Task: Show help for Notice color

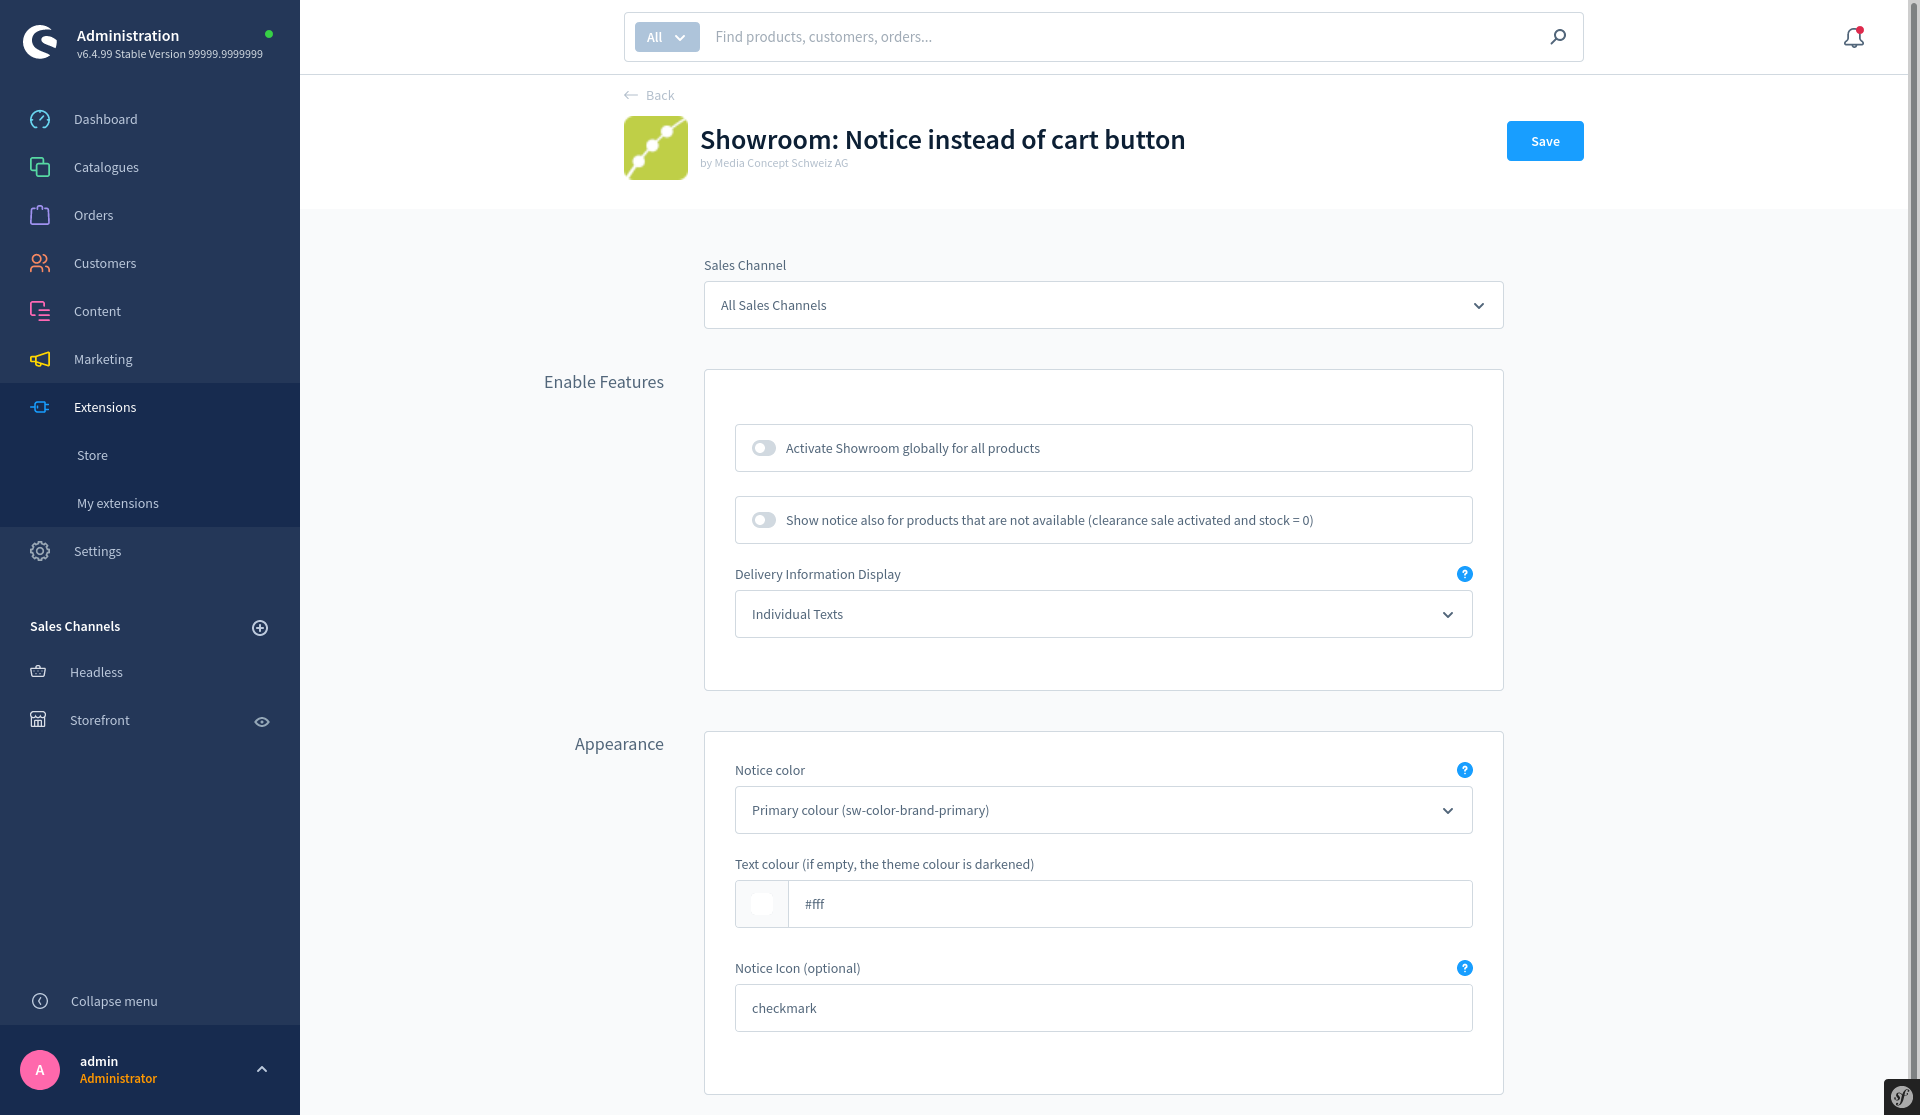Action: 1465,770
